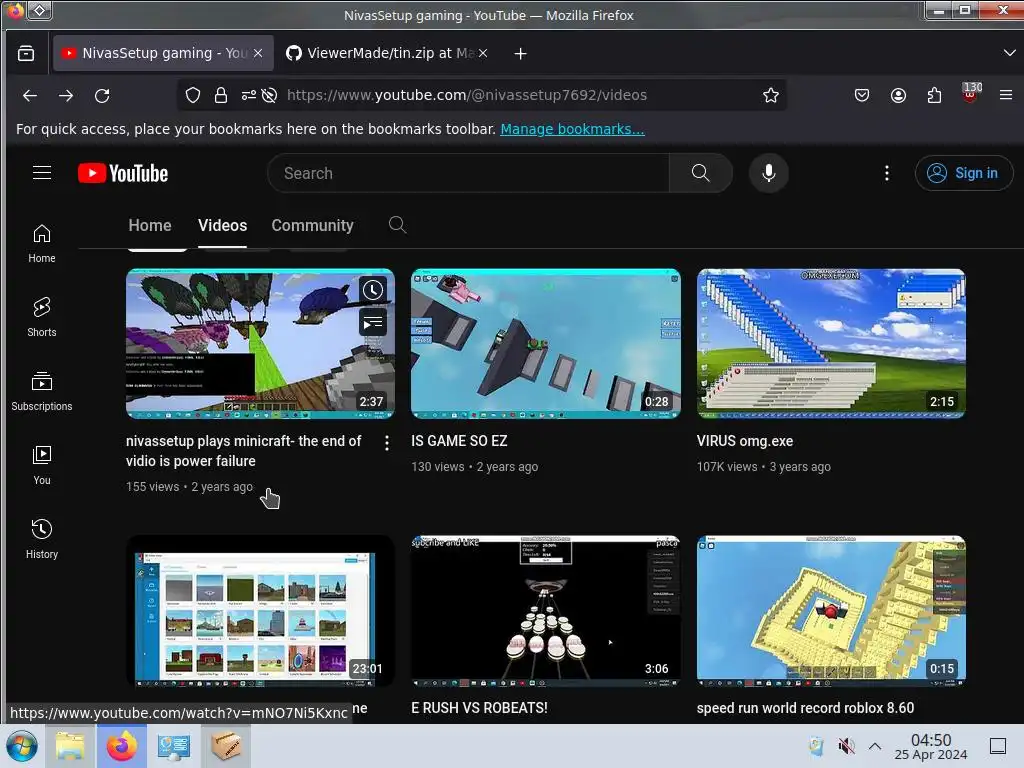1024x768 pixels.
Task: Open Shorts in the sidebar
Action: click(x=42, y=317)
